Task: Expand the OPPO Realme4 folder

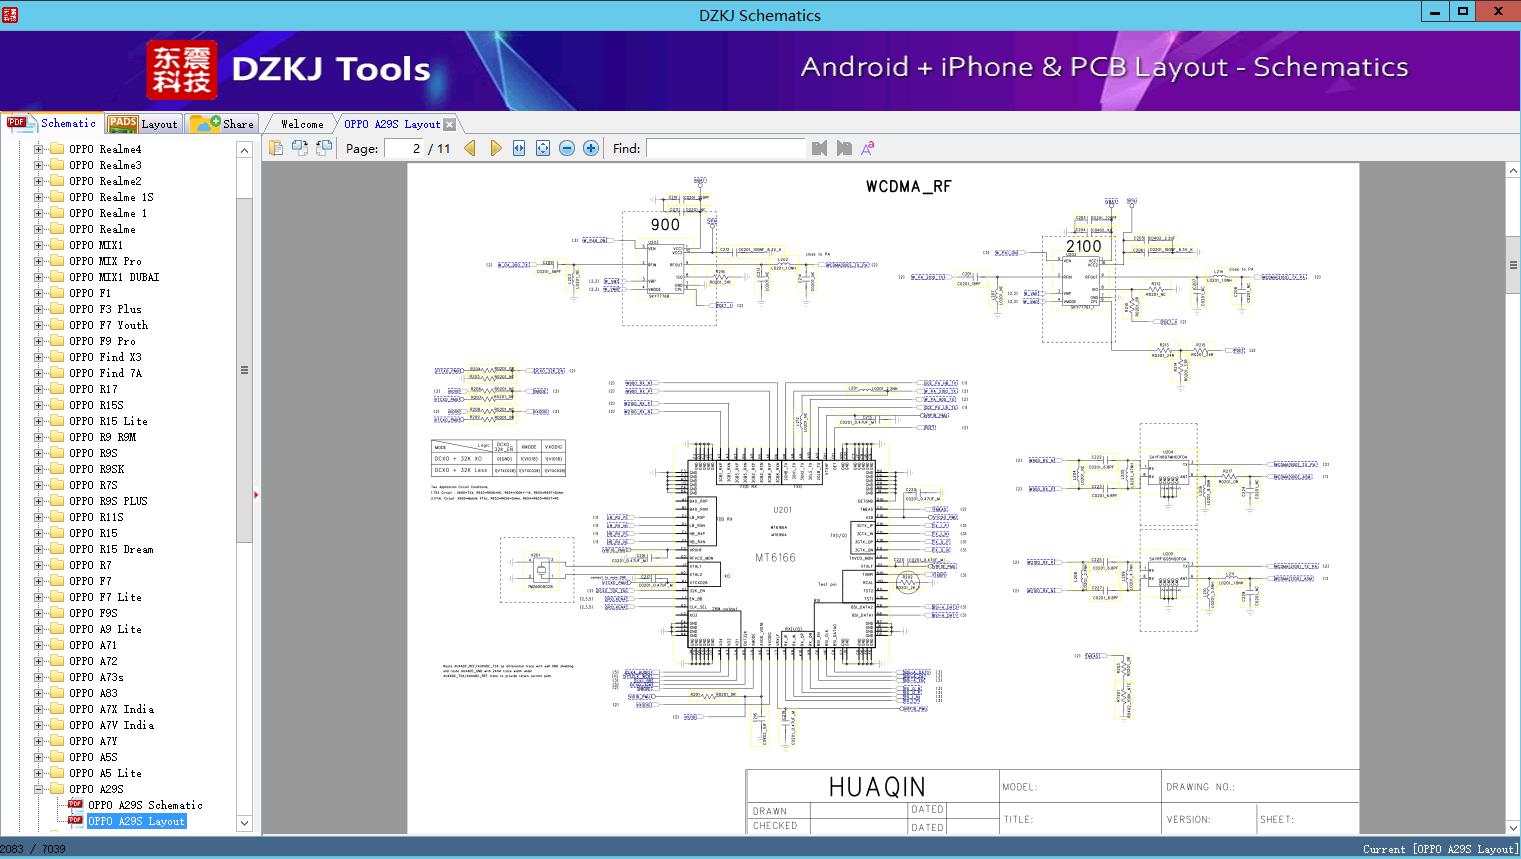Action: (39, 149)
